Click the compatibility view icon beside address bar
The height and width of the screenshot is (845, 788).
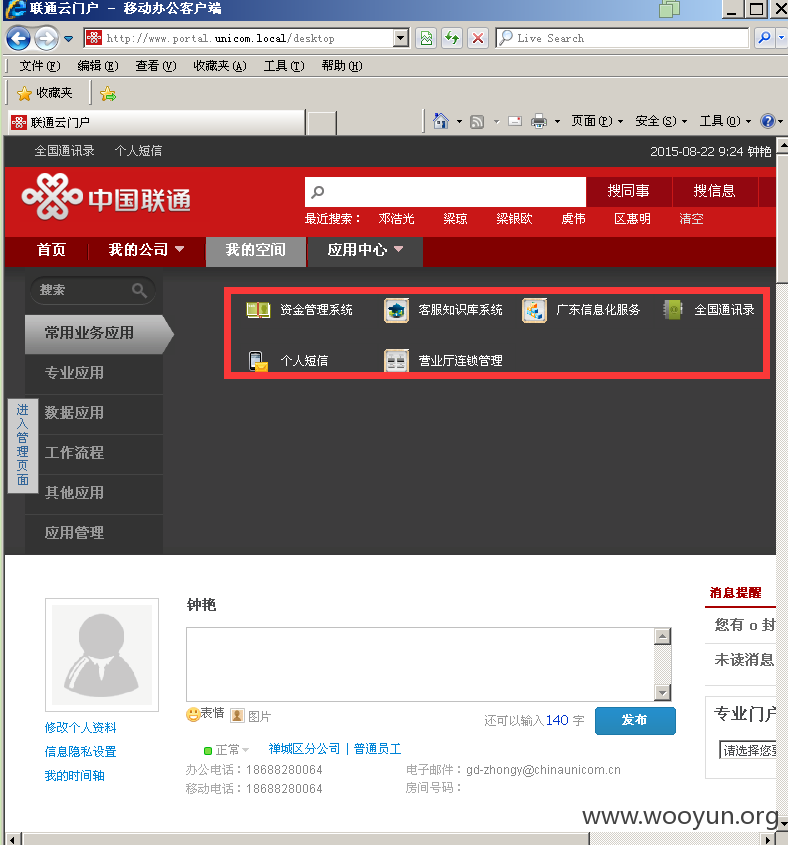point(426,38)
